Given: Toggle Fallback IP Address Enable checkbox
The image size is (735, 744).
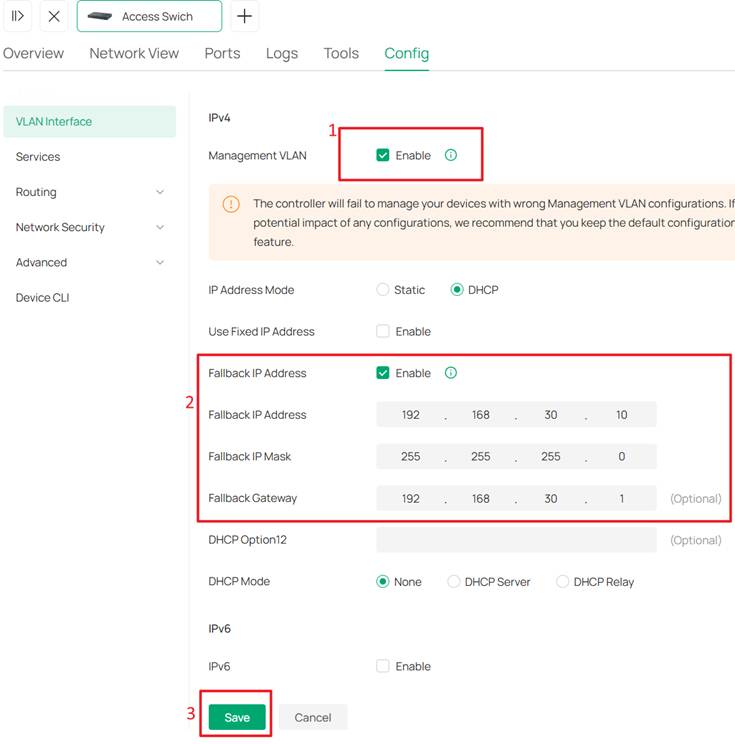Looking at the screenshot, I should (383, 373).
